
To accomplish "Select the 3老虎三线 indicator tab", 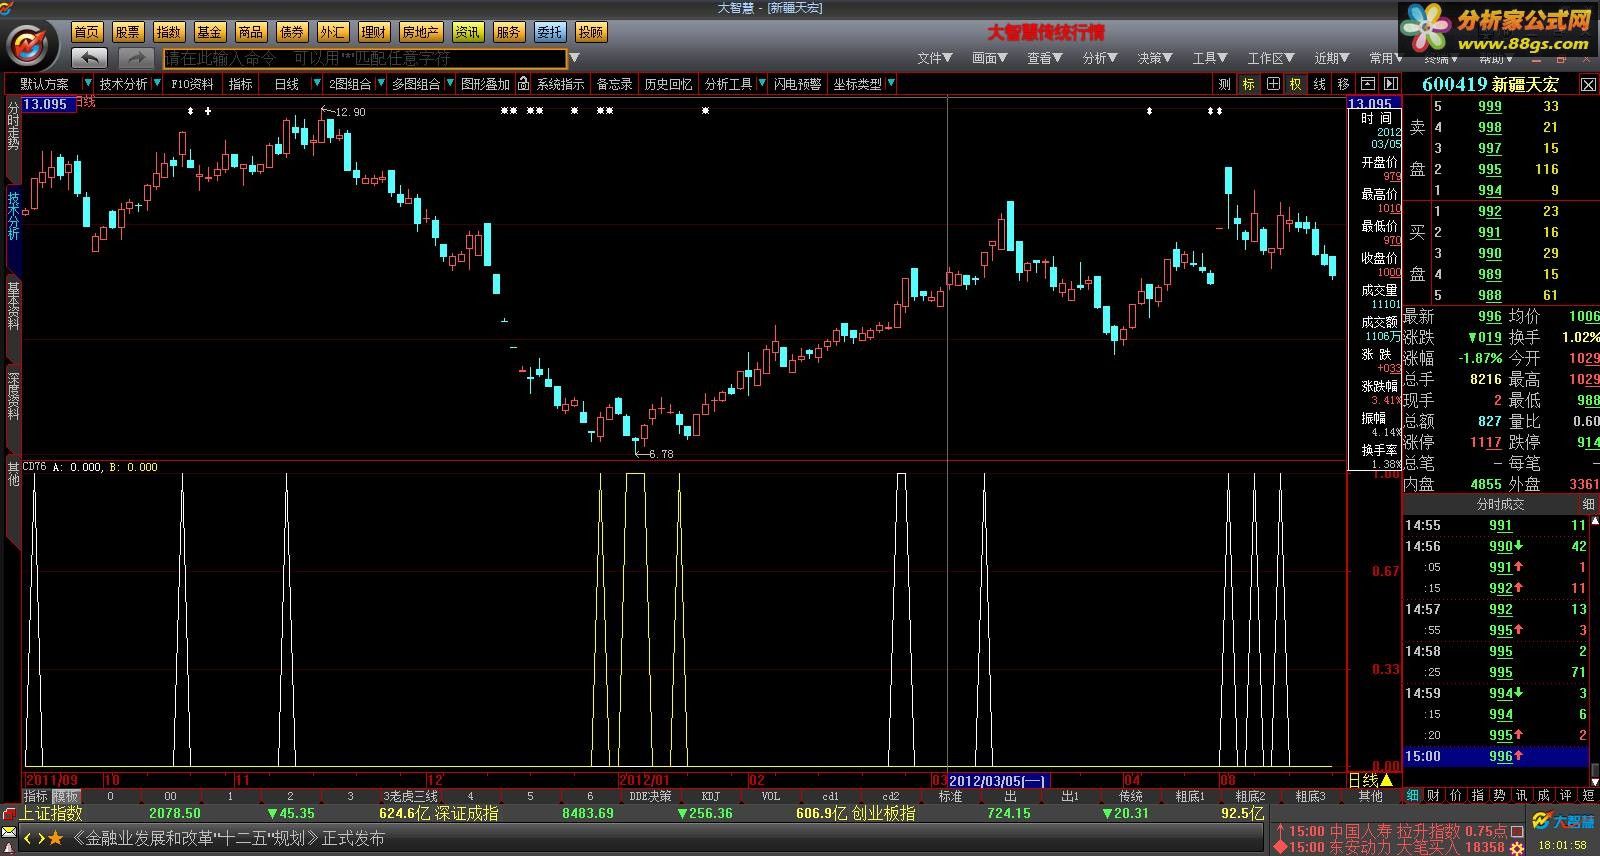I will point(411,796).
